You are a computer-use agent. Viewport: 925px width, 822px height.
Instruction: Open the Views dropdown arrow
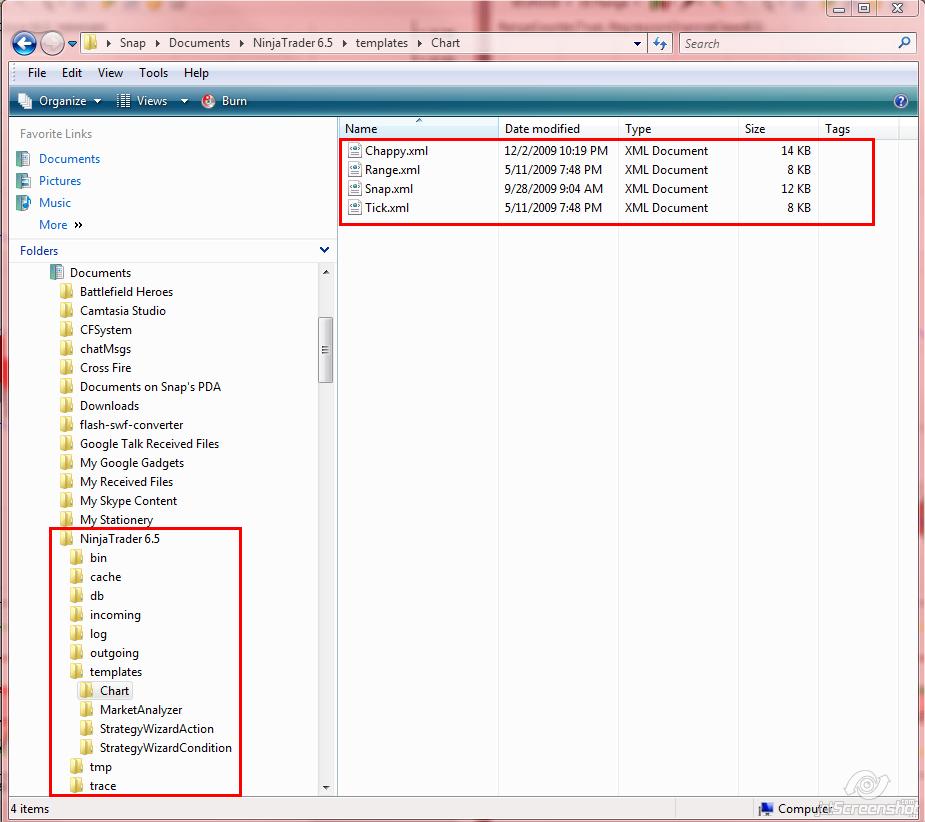(x=184, y=101)
